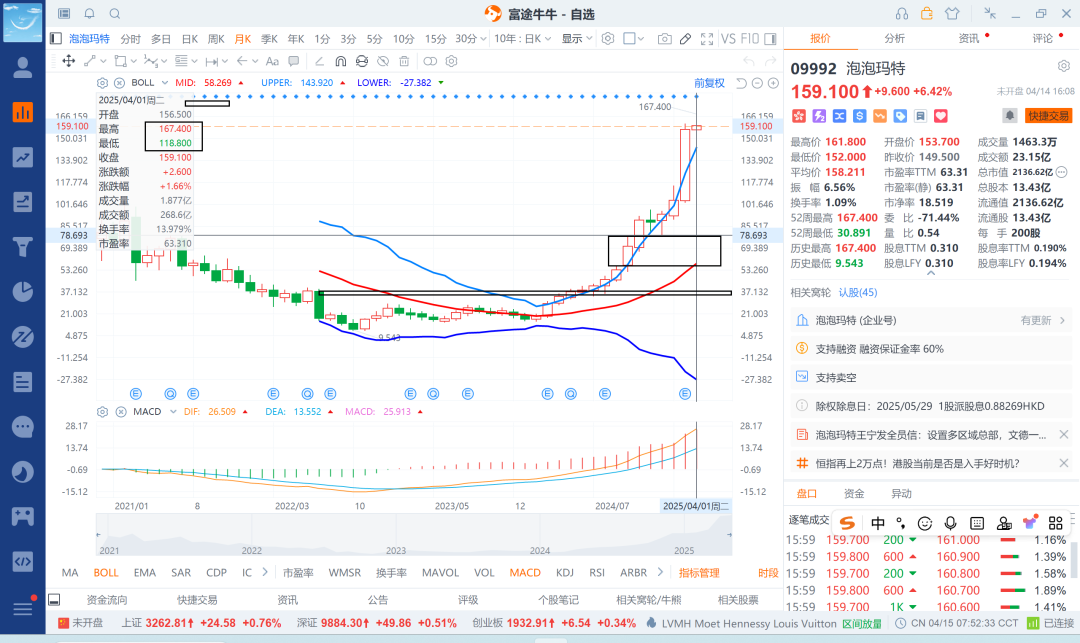Click the Hong Kong flower market icon
1080x643 pixels.
pyautogui.click(x=798, y=116)
